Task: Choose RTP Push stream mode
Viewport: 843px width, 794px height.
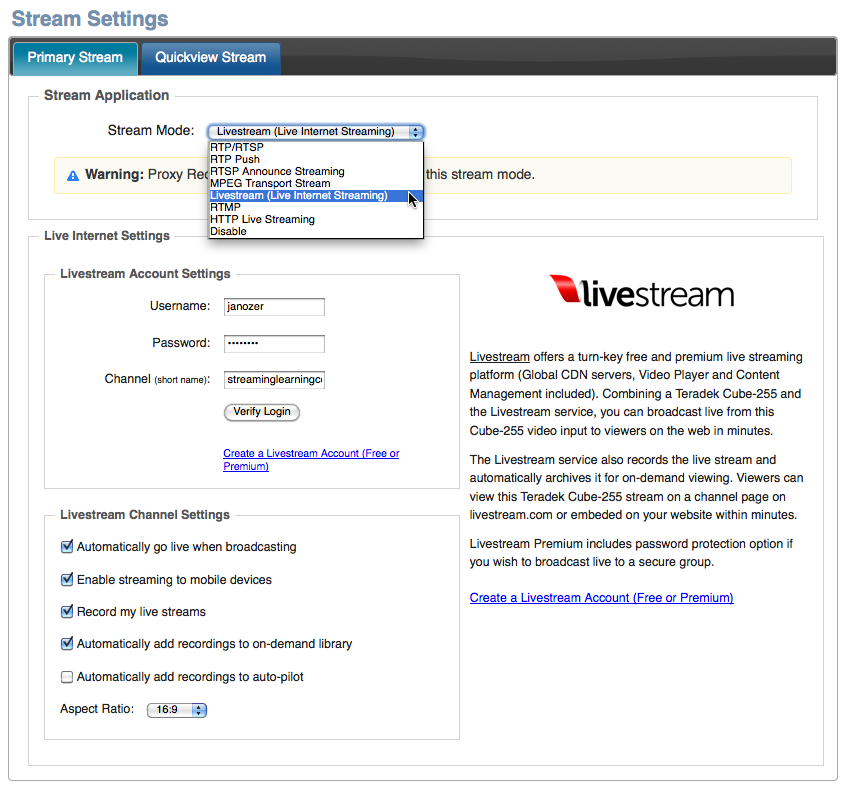Action: (235, 160)
